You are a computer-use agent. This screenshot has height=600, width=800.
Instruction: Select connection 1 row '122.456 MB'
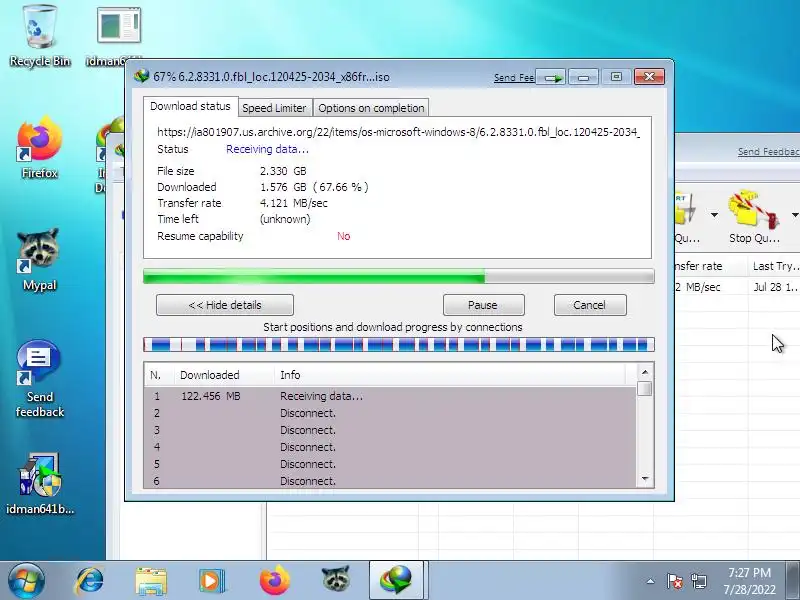(x=390, y=396)
